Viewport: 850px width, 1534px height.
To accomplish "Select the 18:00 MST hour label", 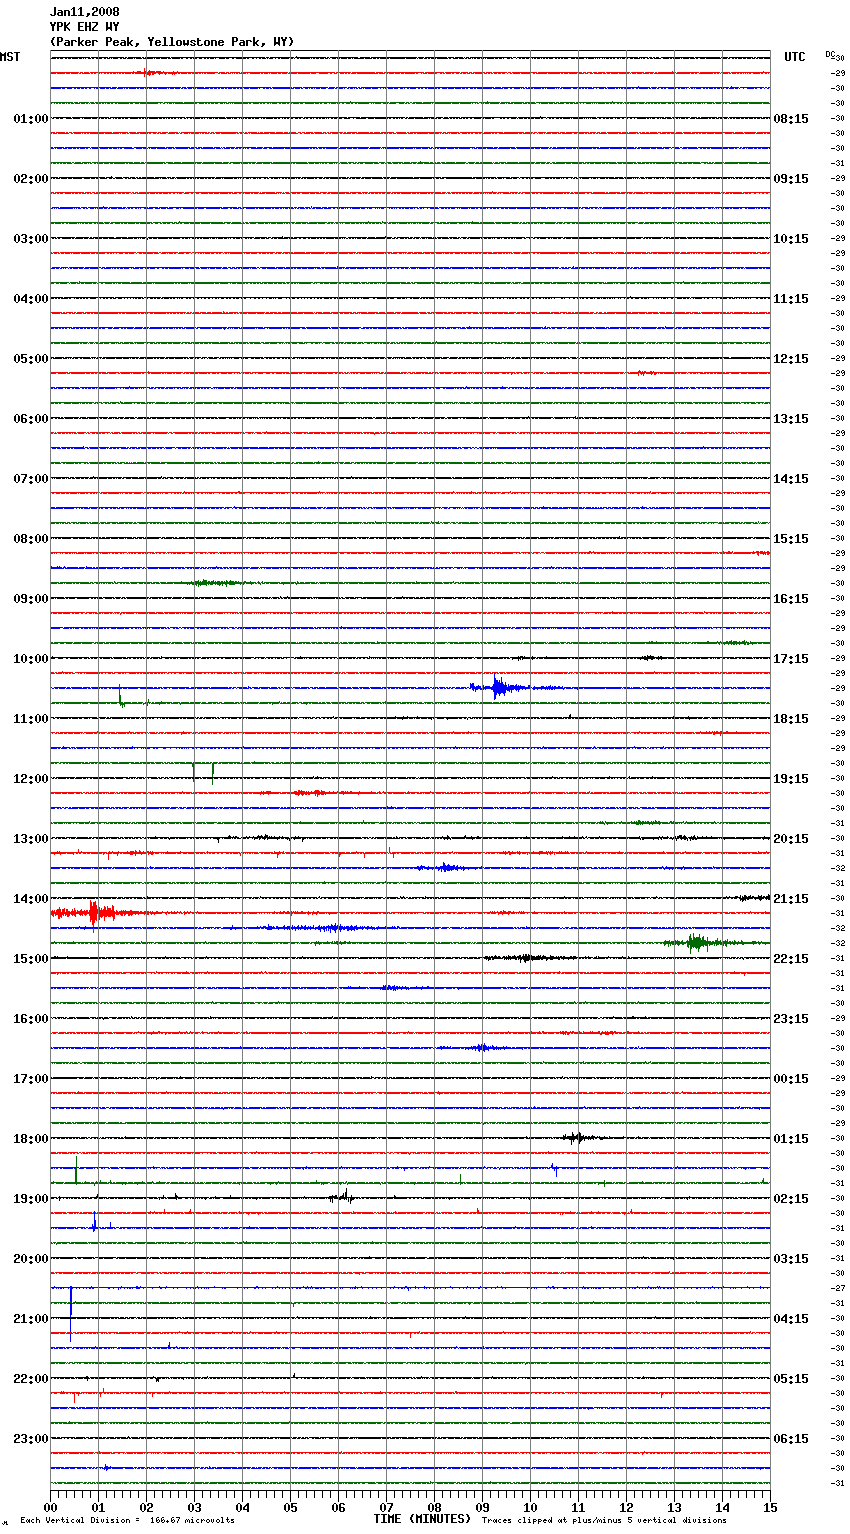I will click(x=31, y=1139).
